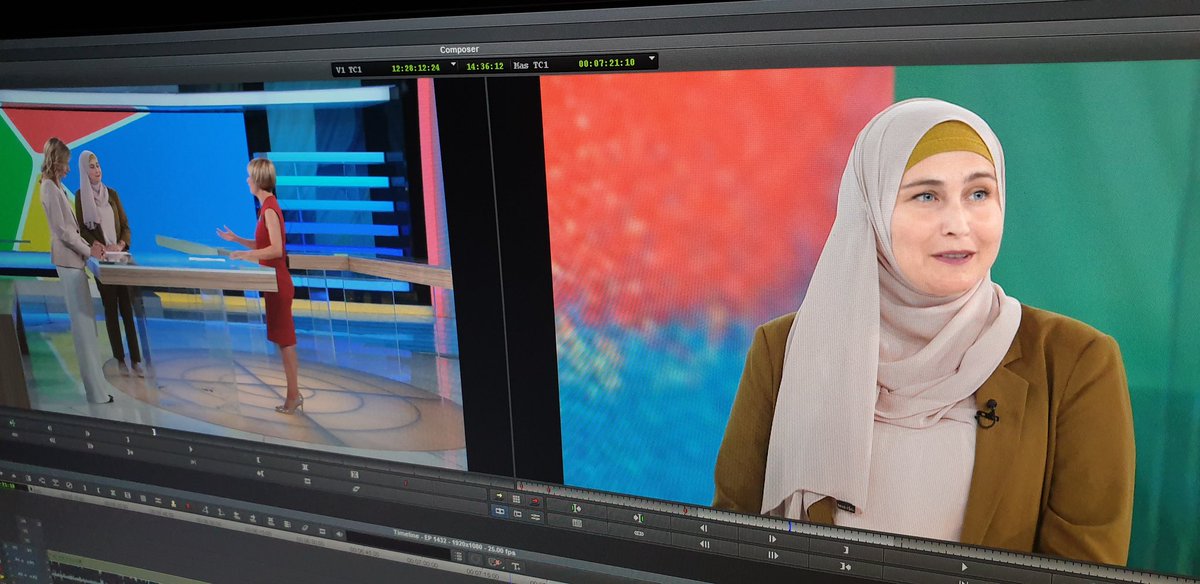Click the yellow Splice-In arrow button
1200x584 pixels.
(499, 496)
